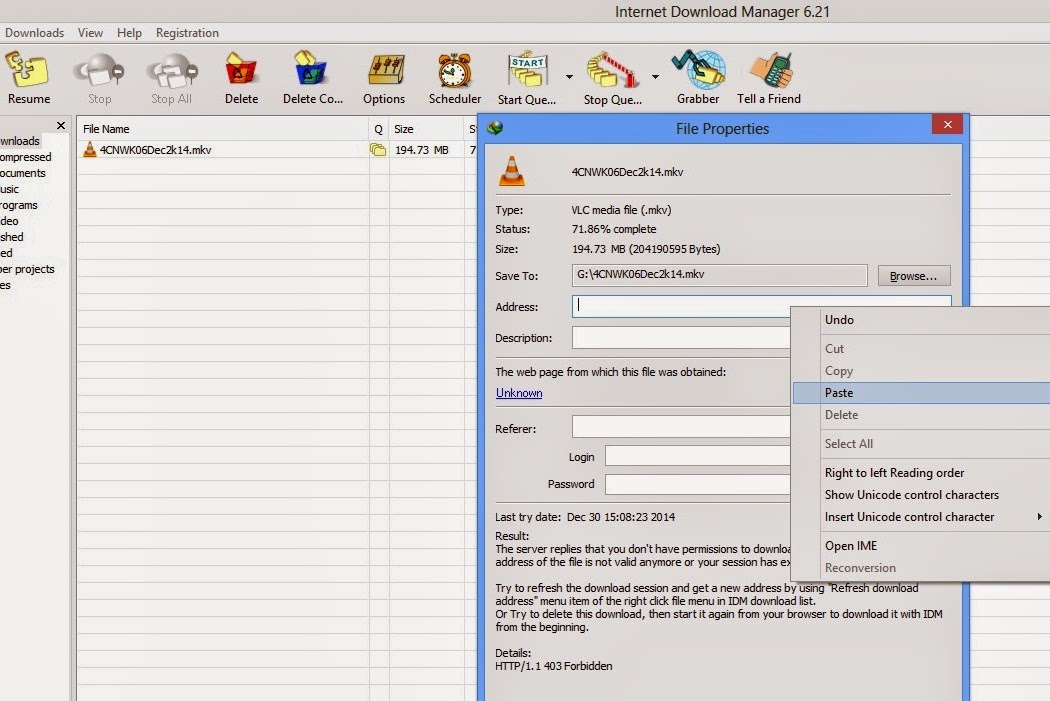This screenshot has width=1050, height=701.
Task: Select the Compressed category in sidebar
Action: pyautogui.click(x=25, y=157)
